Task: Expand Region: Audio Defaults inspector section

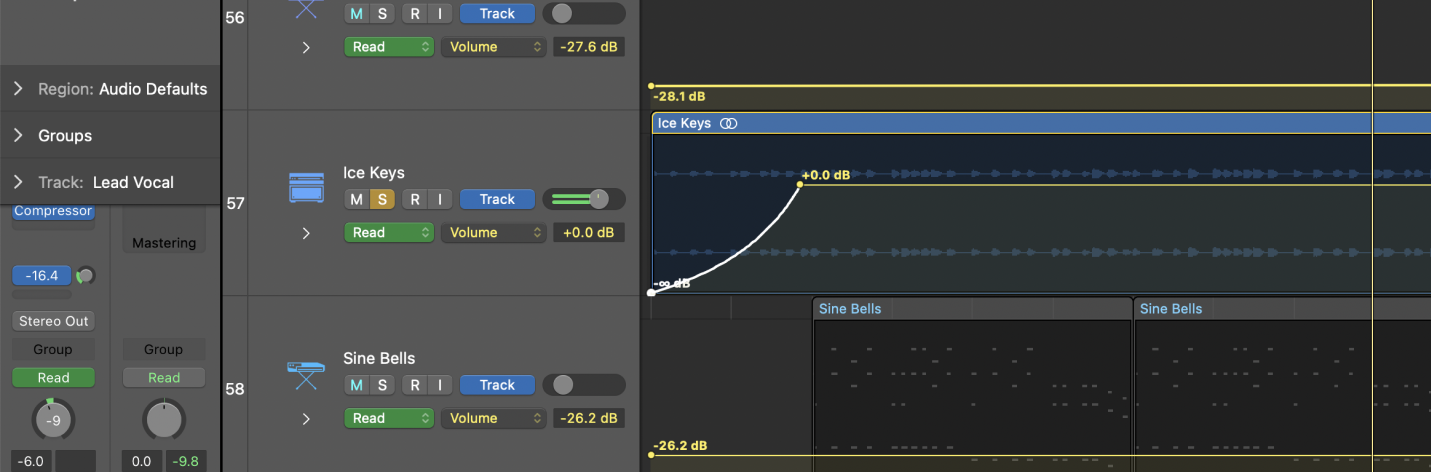Action: (18, 89)
